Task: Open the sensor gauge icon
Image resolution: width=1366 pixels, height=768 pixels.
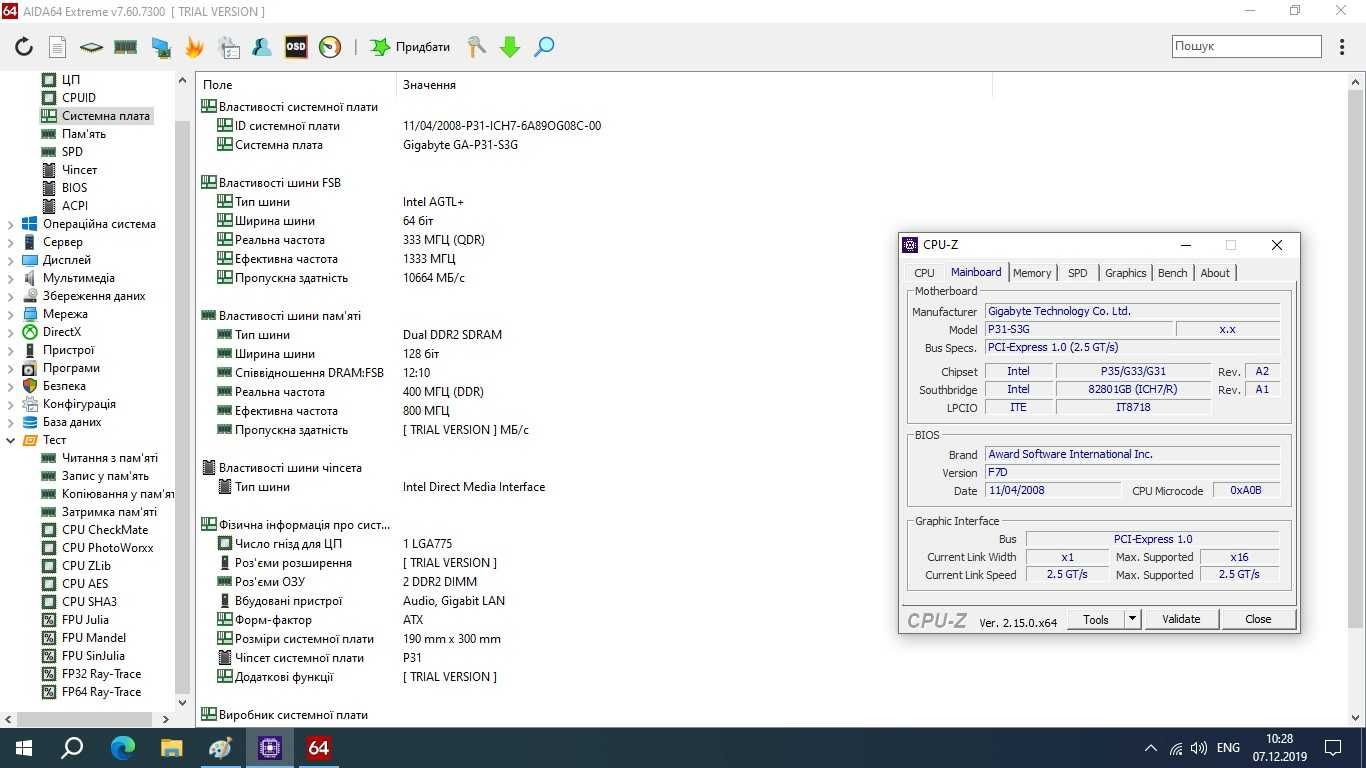Action: pos(330,47)
